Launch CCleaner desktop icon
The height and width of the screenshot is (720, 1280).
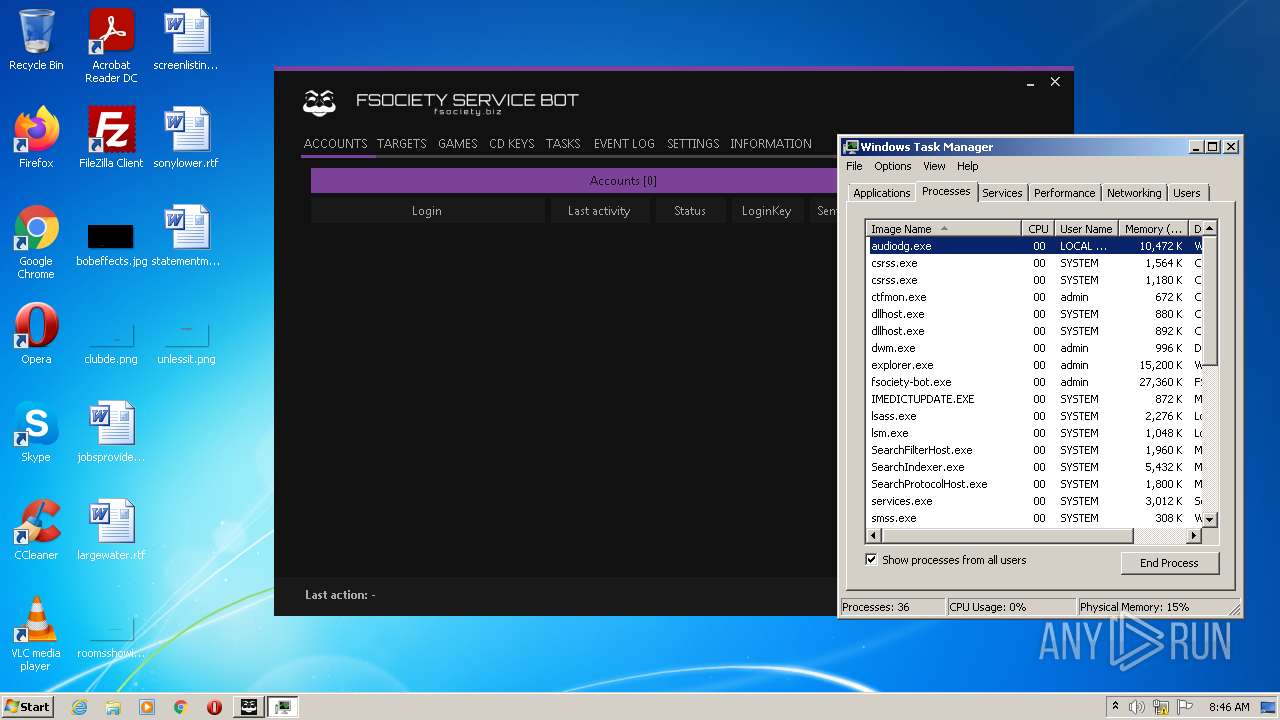tap(36, 530)
